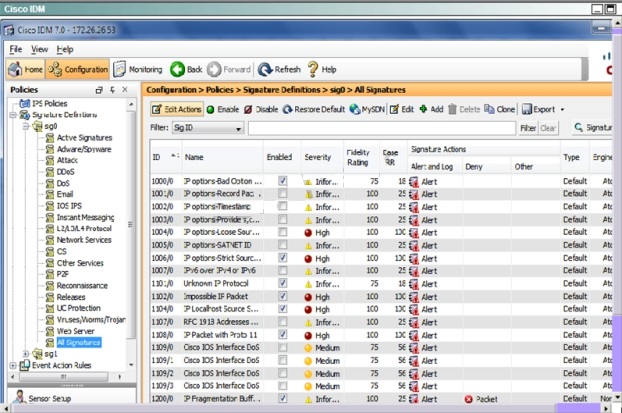
Task: Close the Policies panel
Action: click(x=125, y=90)
